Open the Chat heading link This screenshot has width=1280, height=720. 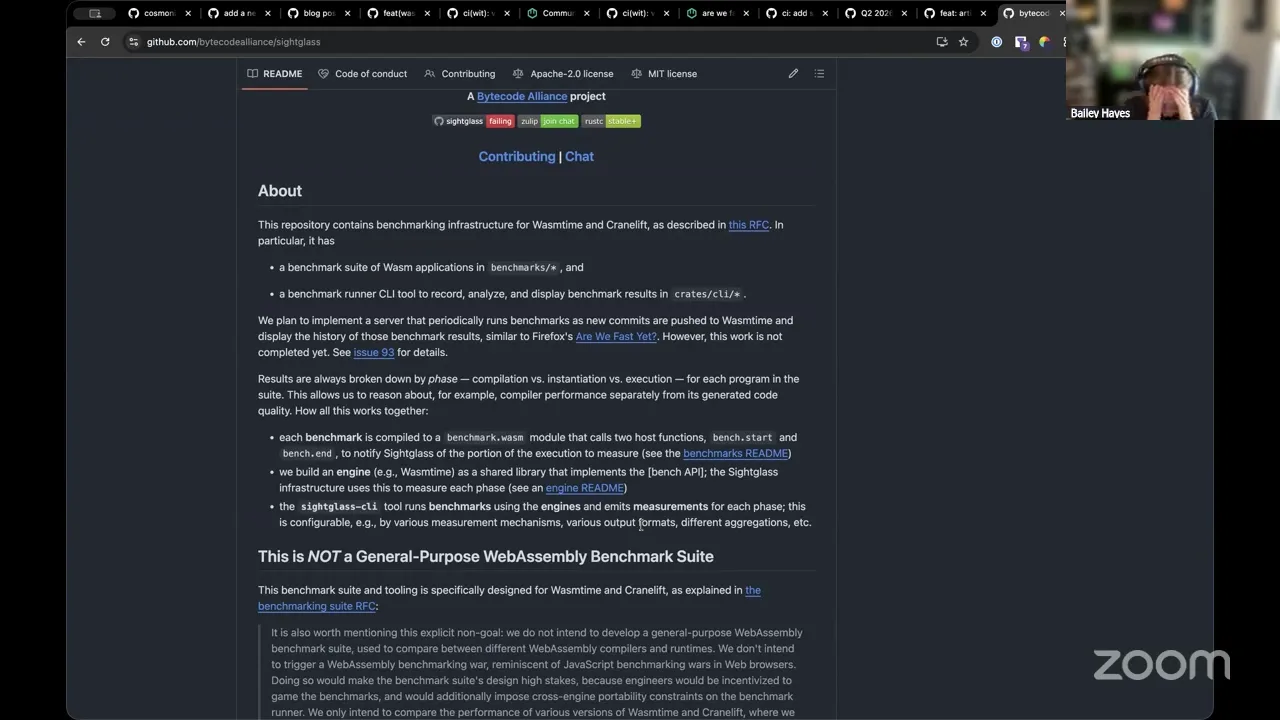pyautogui.click(x=579, y=156)
